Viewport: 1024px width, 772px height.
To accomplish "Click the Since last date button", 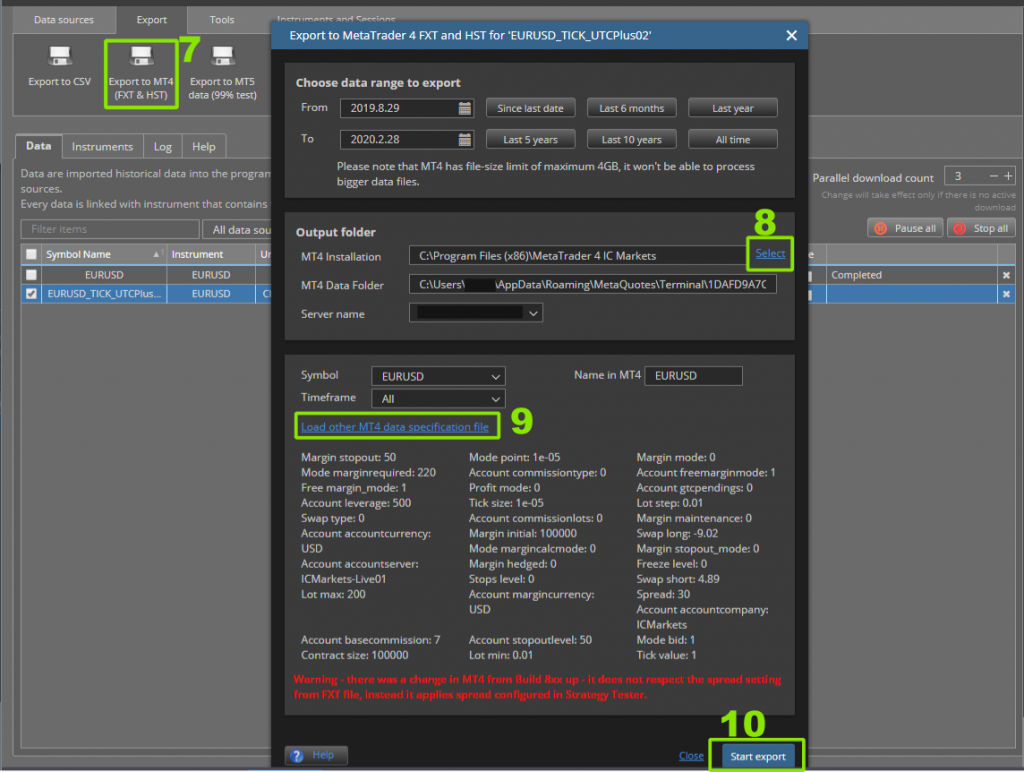I will [x=530, y=108].
